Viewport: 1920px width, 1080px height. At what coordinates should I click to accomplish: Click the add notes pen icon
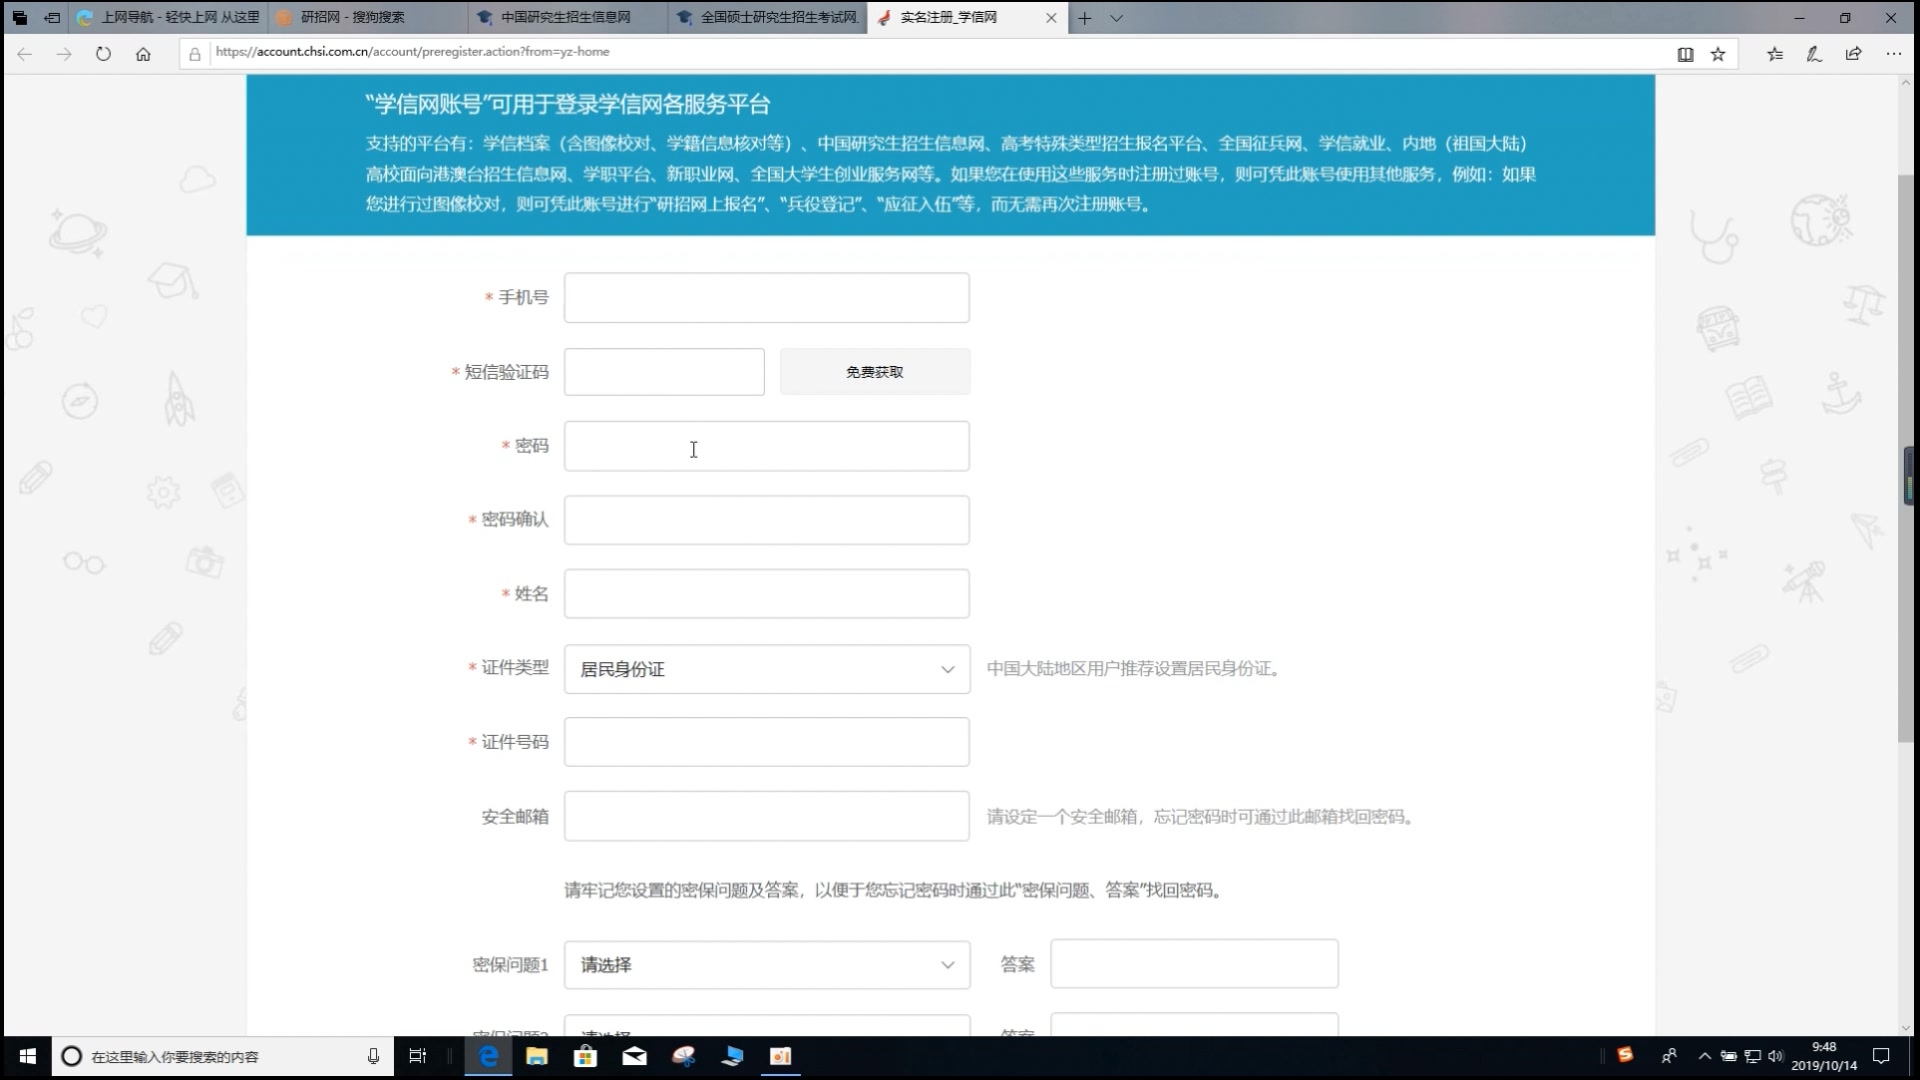1814,54
